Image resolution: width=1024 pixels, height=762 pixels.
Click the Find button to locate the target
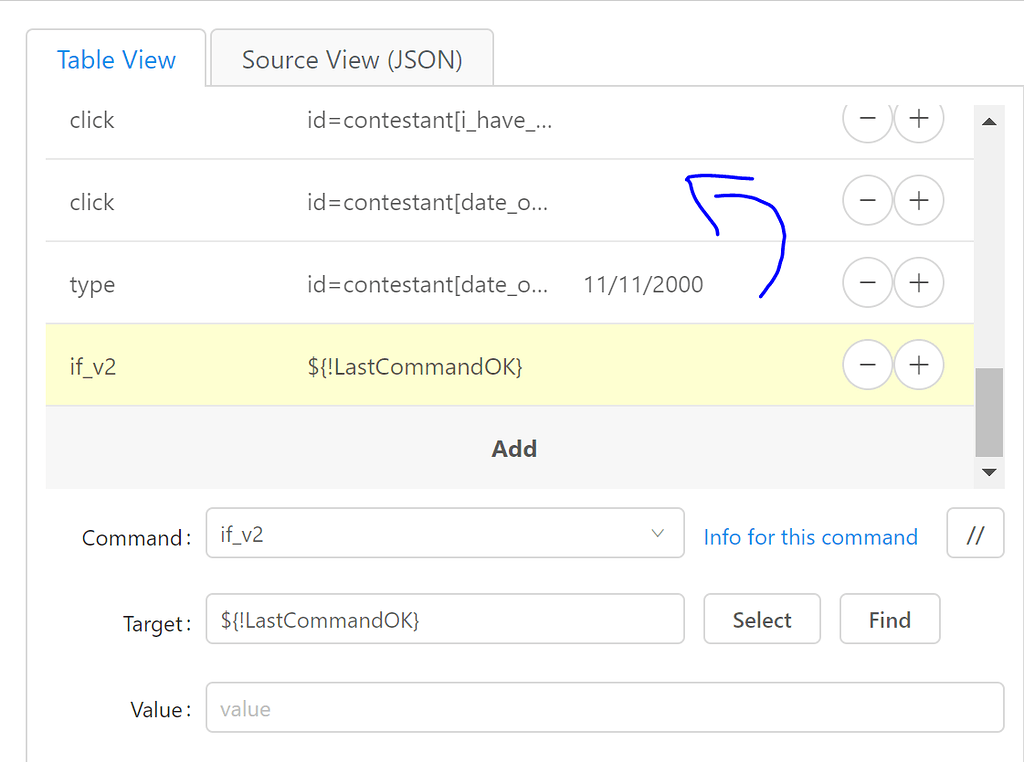tap(889, 619)
